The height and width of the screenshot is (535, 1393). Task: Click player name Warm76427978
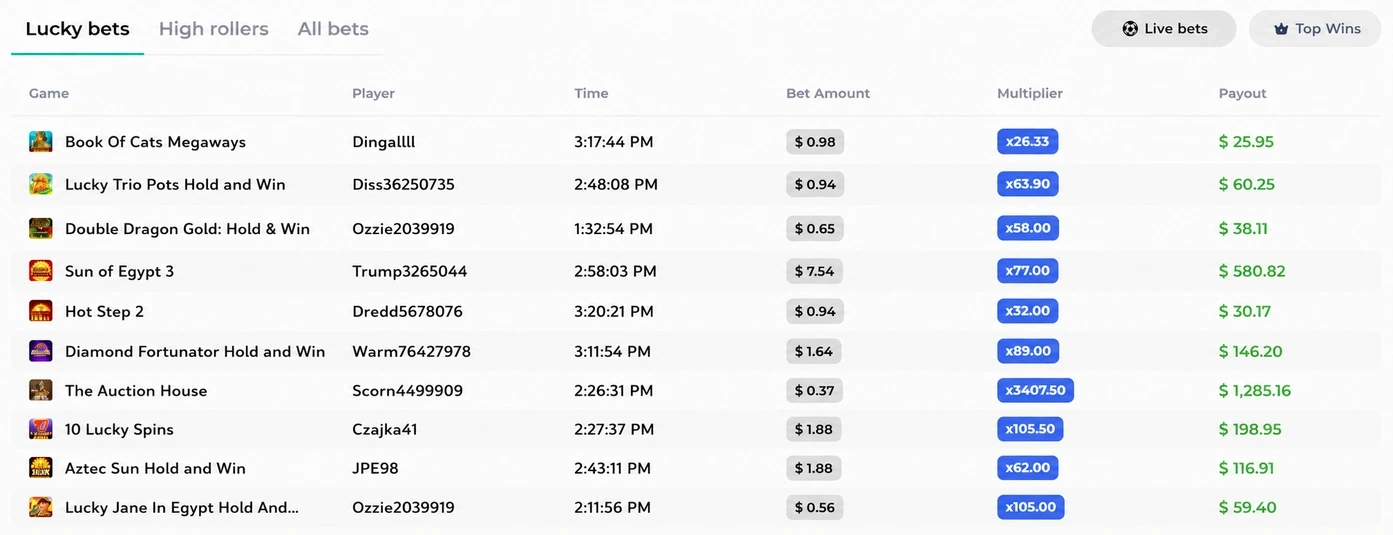pos(411,351)
